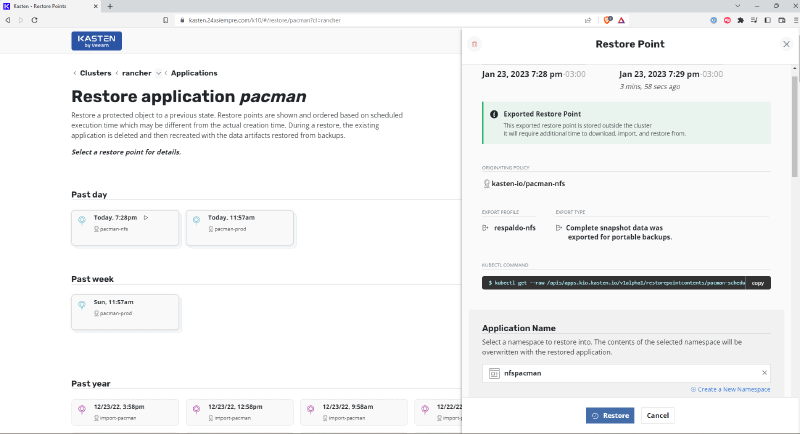The width and height of the screenshot is (800, 434).
Task: Click the browser back button
Action: 8,20
